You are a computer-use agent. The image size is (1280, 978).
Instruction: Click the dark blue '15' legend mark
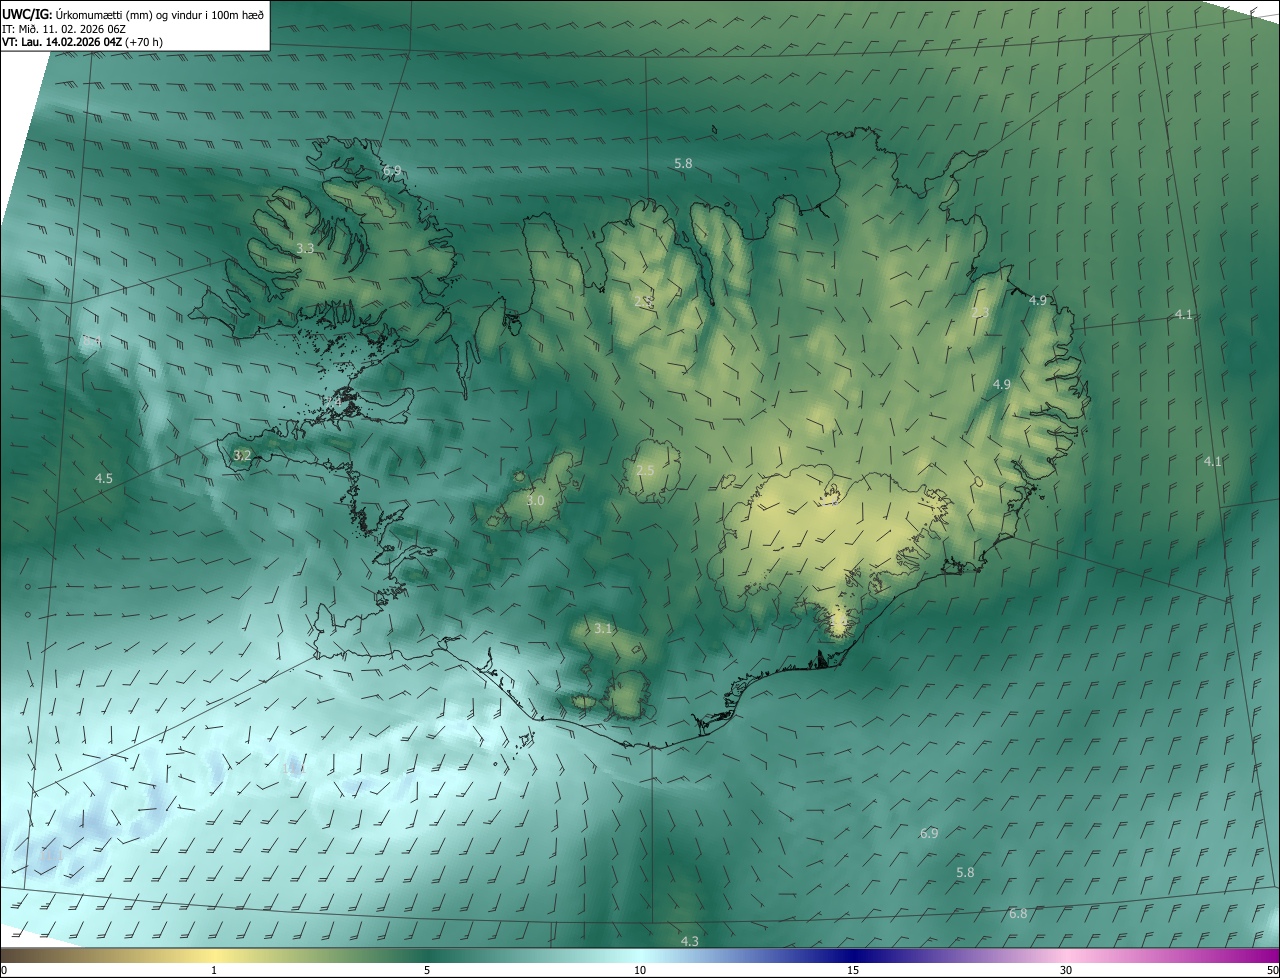tap(853, 970)
